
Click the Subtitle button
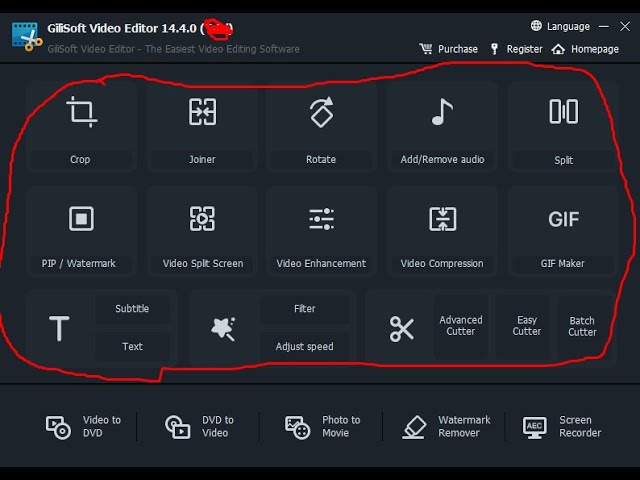132,309
